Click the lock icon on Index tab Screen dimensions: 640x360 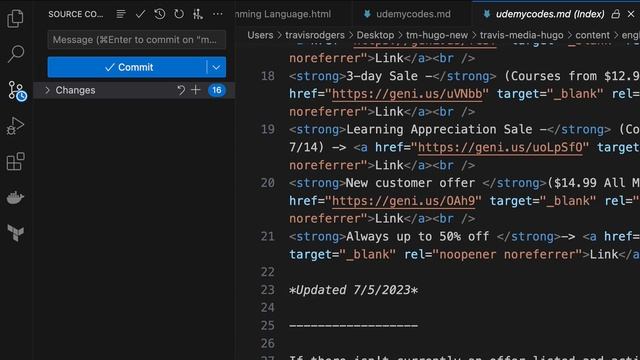point(616,14)
